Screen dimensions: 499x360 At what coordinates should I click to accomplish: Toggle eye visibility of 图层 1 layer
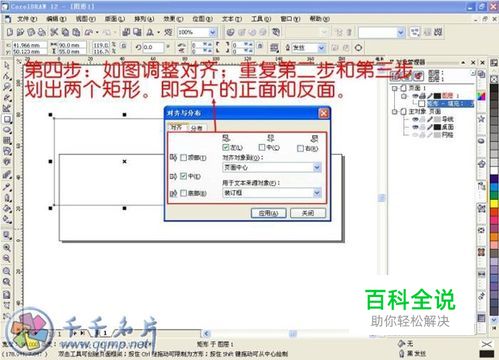415,96
